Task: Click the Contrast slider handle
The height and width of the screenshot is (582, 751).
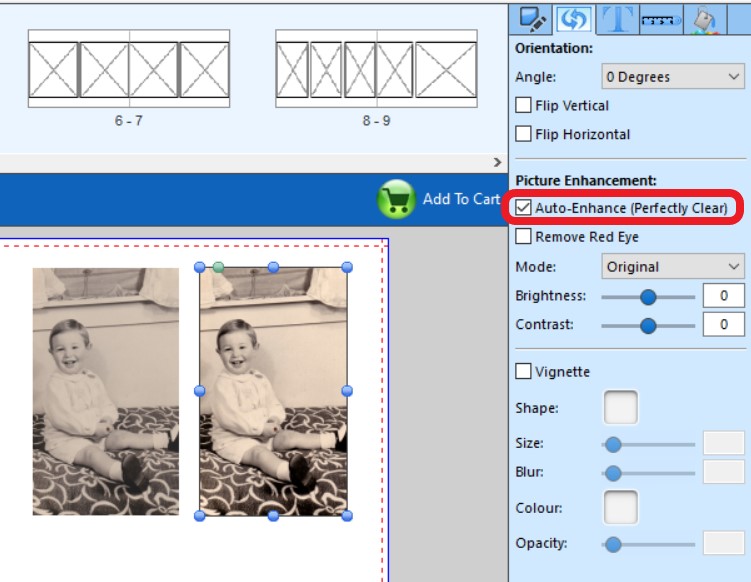Action: pos(648,326)
